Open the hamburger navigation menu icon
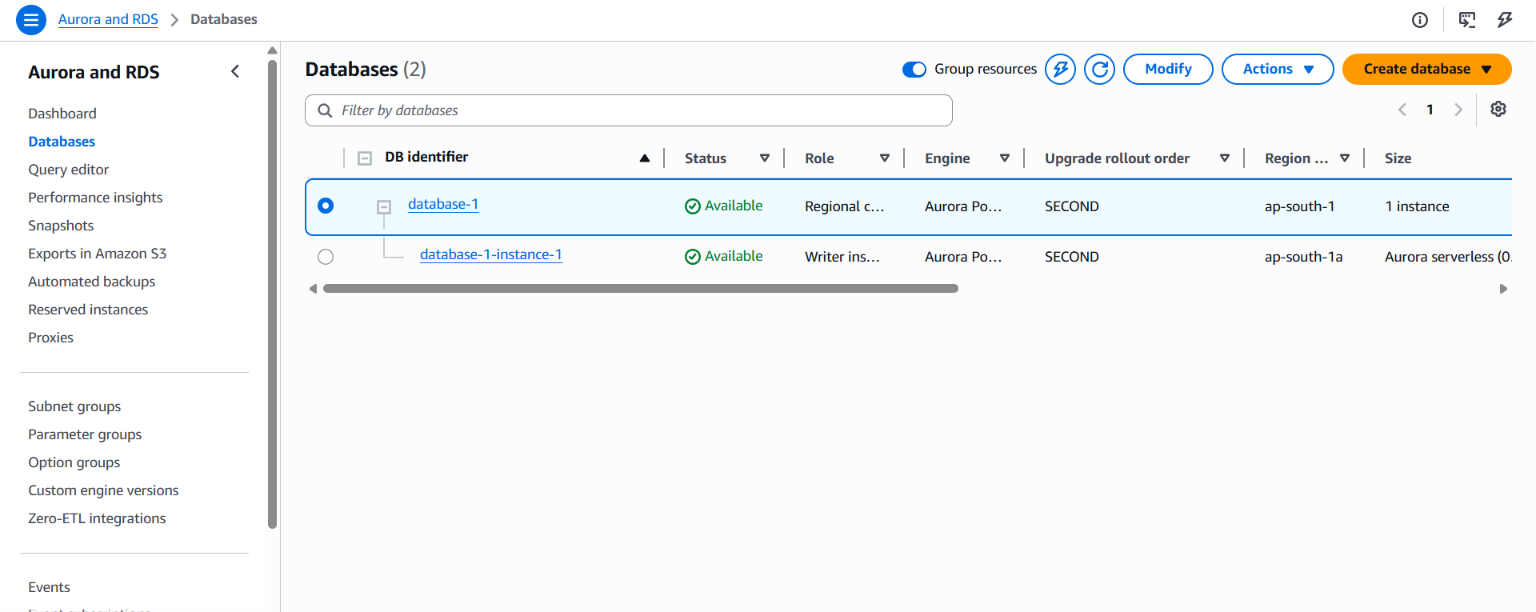 pos(31,19)
